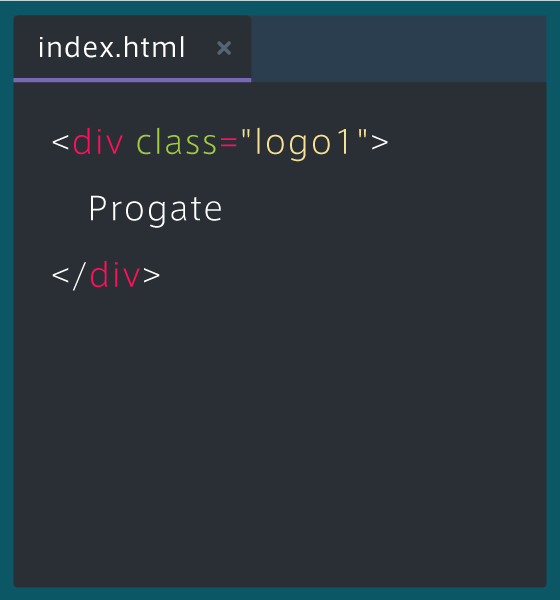Click the empty editor area below code

pyautogui.click(x=280, y=436)
